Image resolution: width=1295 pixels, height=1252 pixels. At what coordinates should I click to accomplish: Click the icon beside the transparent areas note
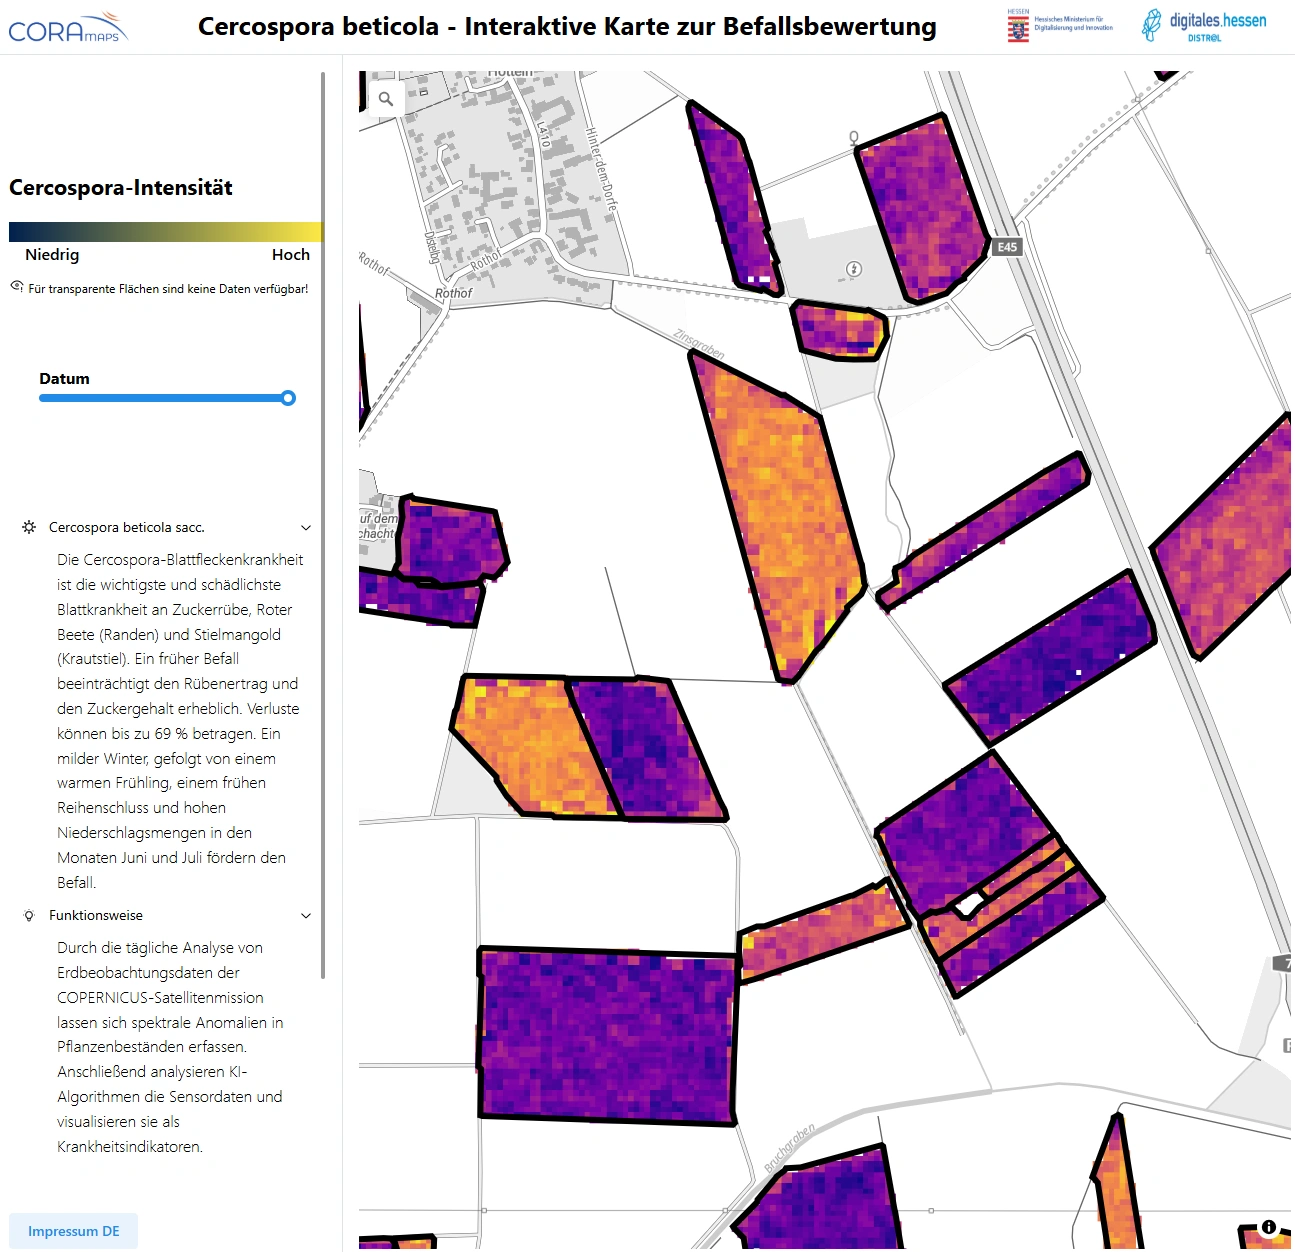[17, 287]
